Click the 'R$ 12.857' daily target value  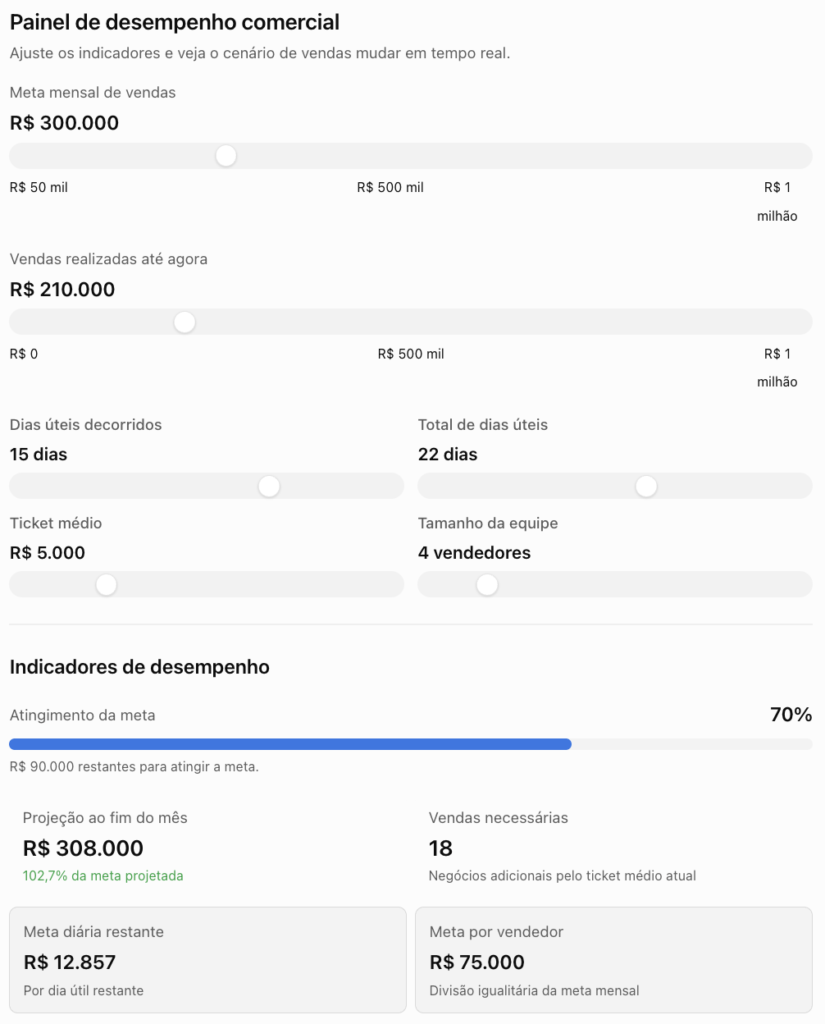click(69, 962)
